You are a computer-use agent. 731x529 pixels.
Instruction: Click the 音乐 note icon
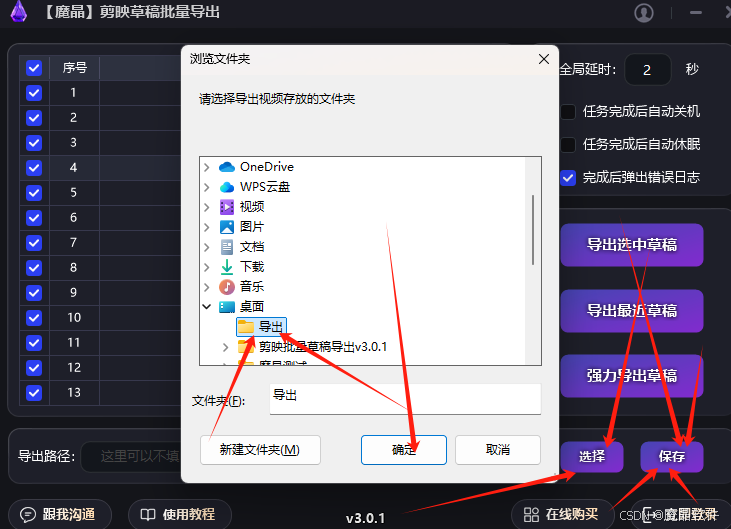pyautogui.click(x=227, y=287)
